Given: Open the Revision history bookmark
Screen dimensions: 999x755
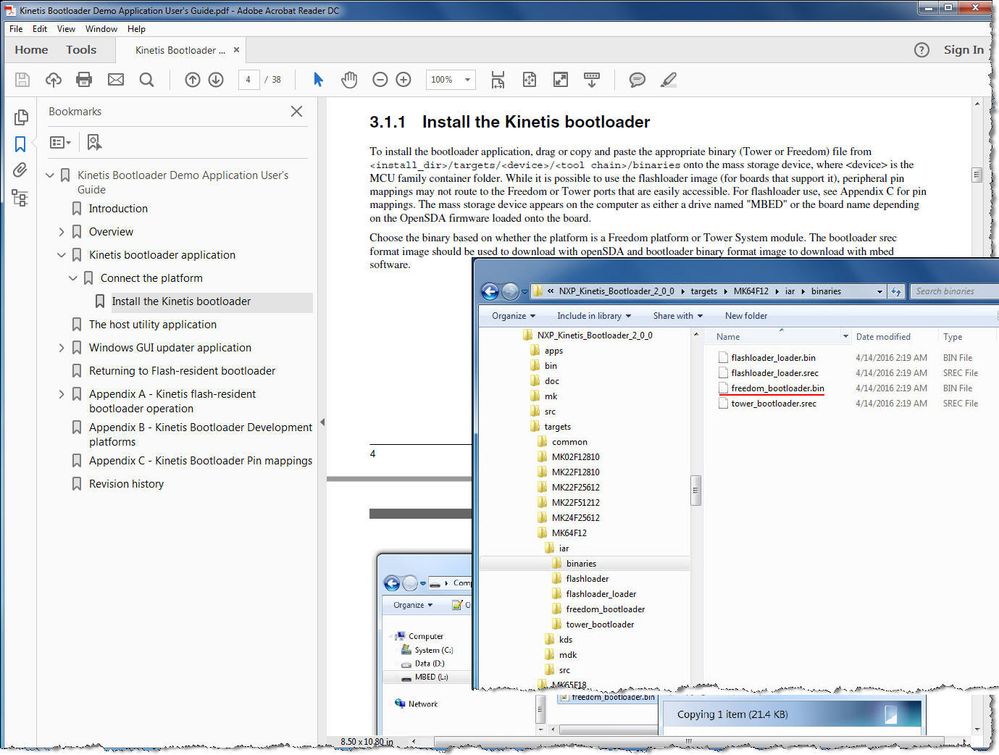Looking at the screenshot, I should pos(126,484).
